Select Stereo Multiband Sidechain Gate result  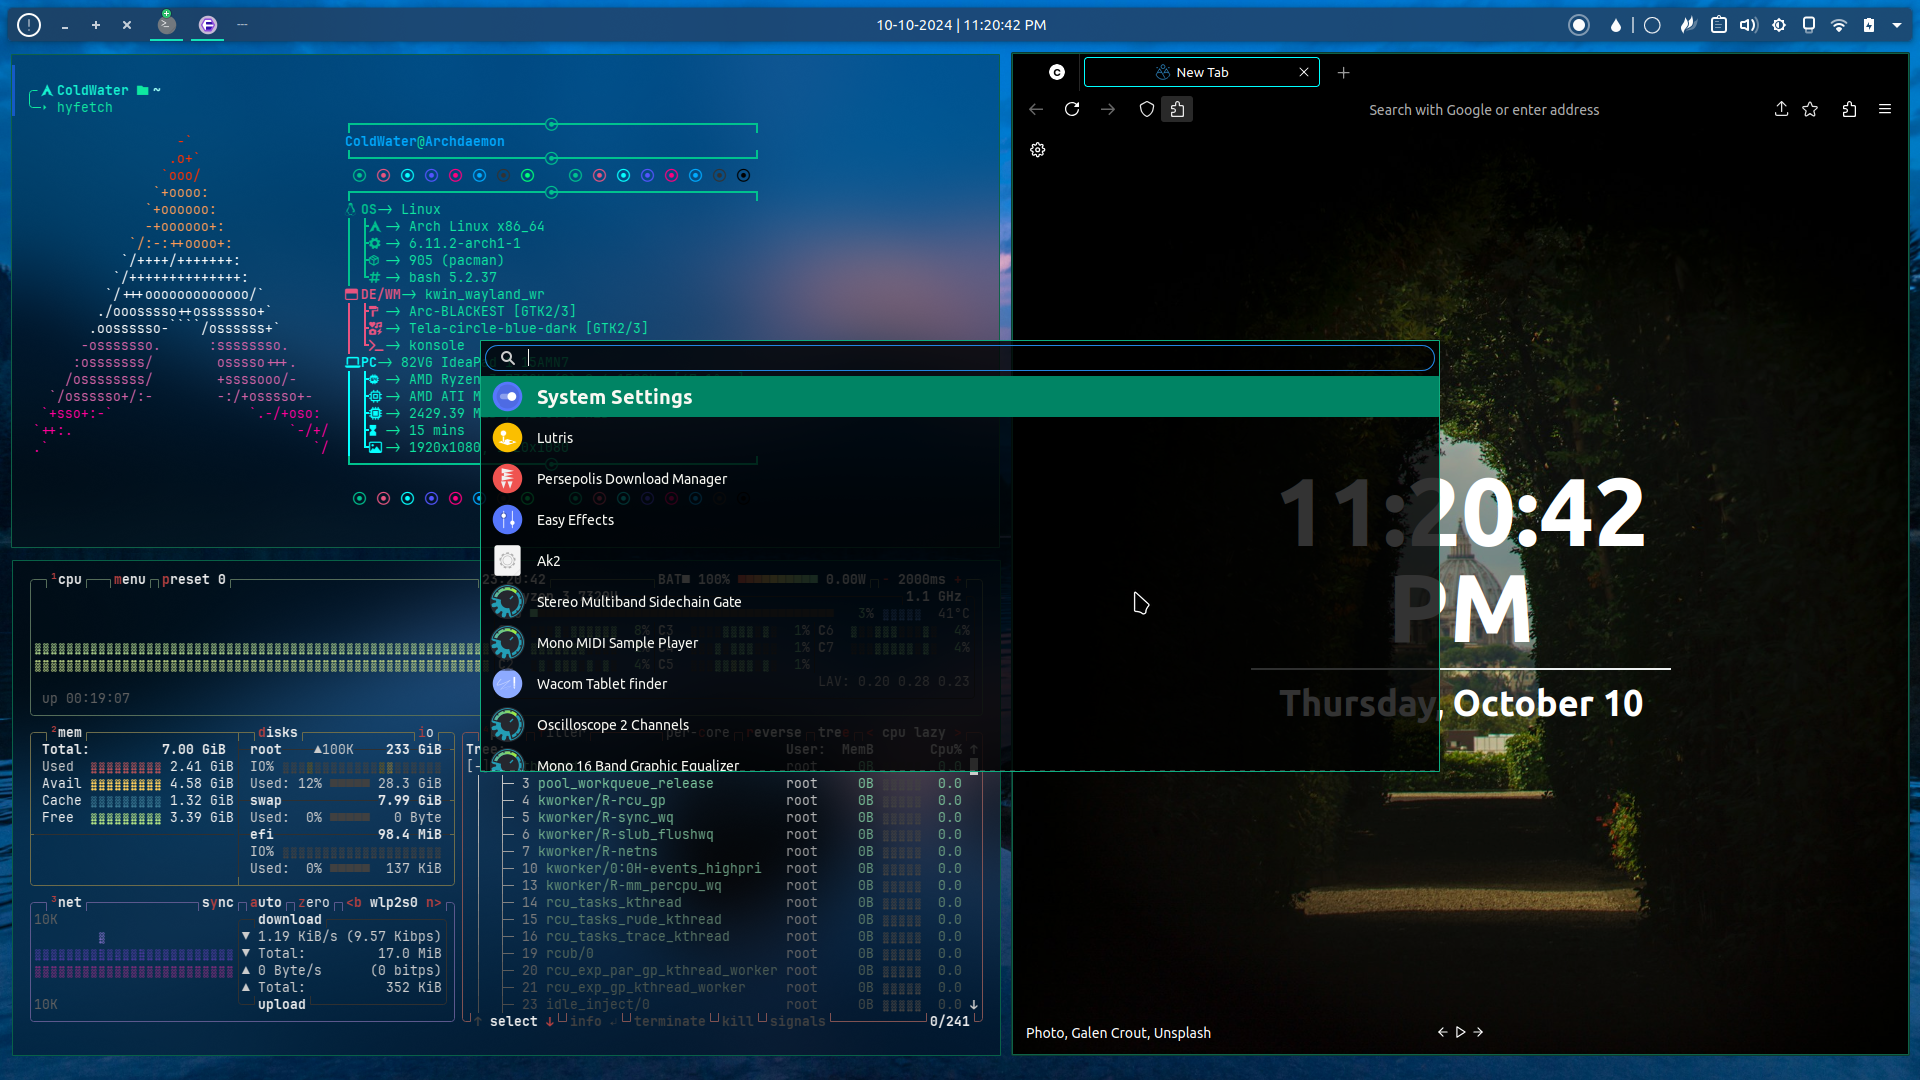pos(960,602)
